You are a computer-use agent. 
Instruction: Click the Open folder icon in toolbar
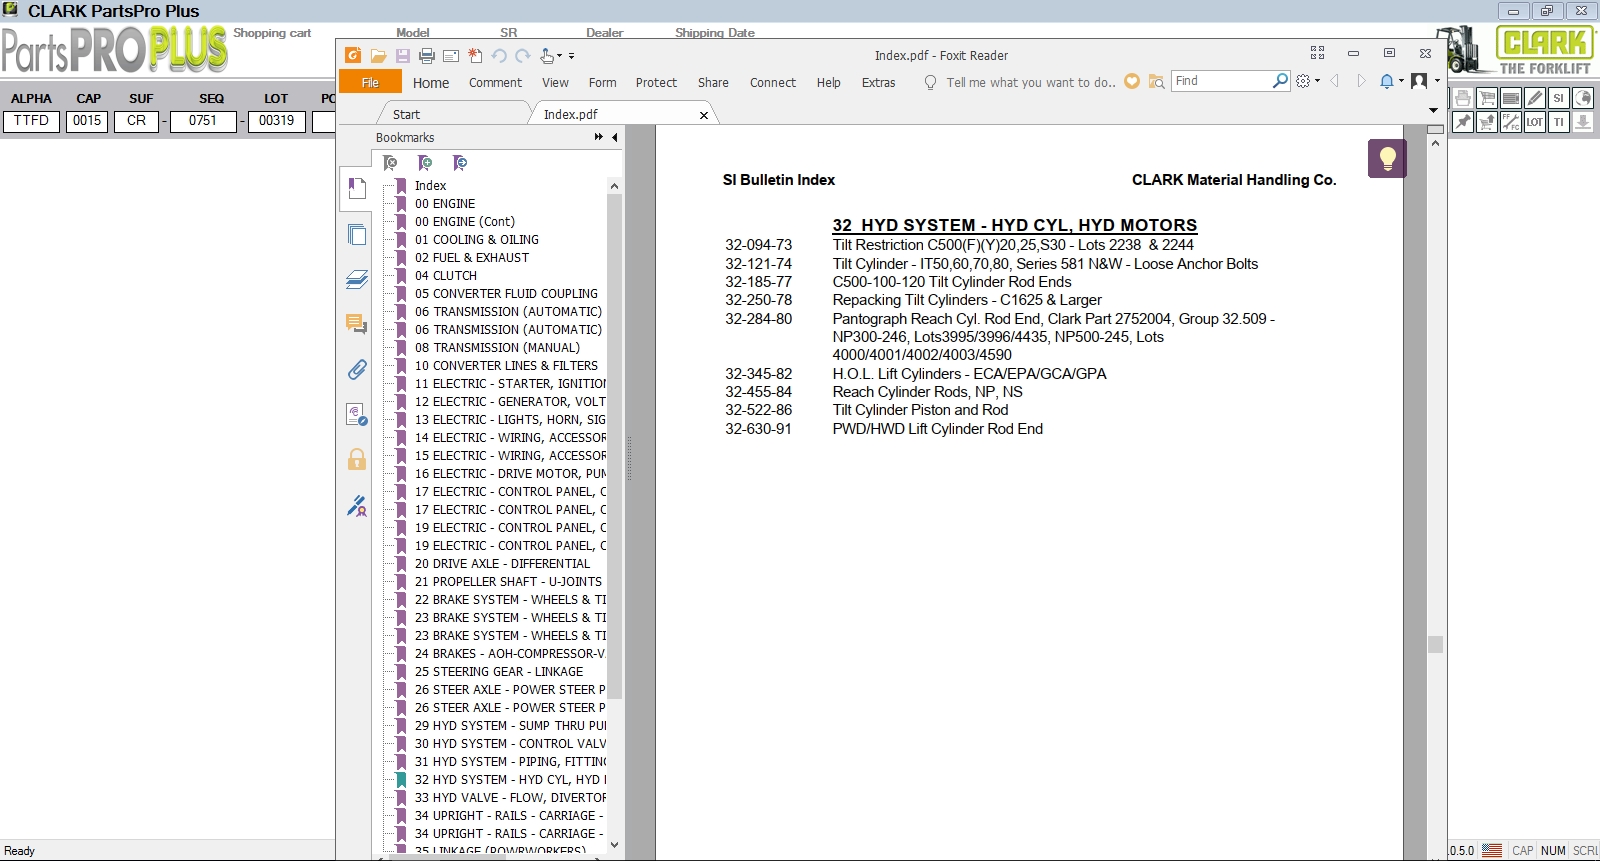click(x=378, y=56)
